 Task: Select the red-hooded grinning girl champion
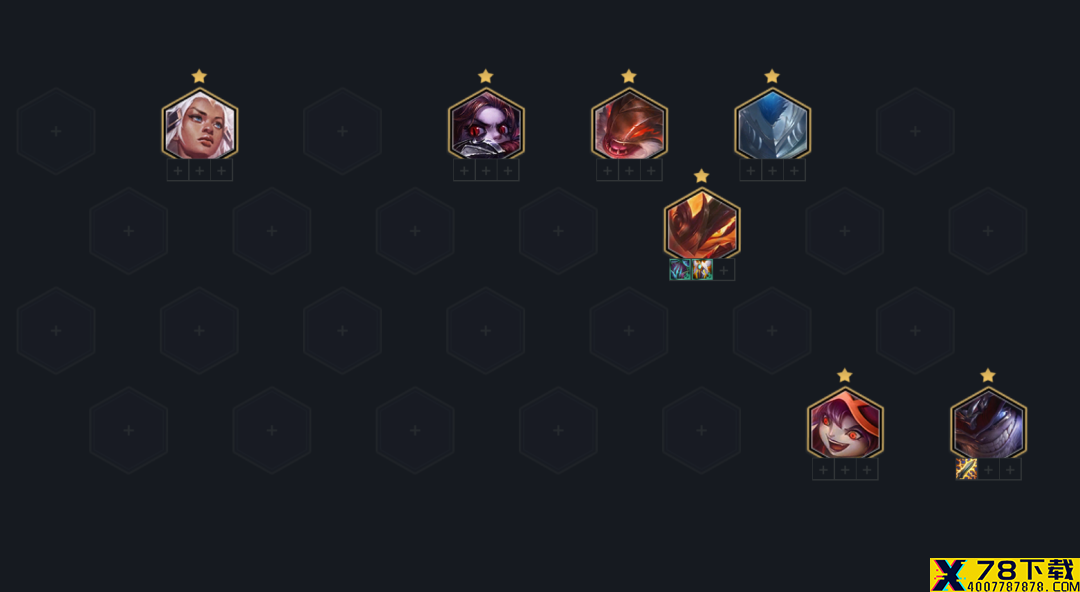click(845, 425)
